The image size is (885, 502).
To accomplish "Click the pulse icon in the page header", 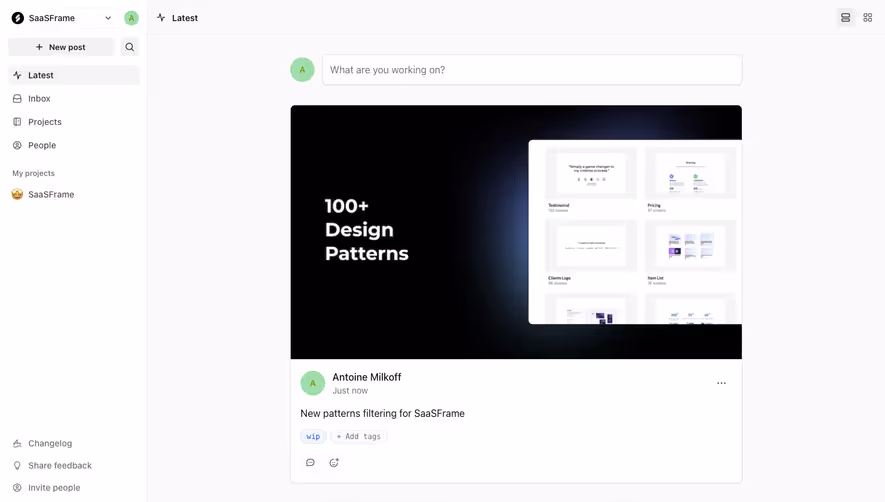I will (x=161, y=18).
